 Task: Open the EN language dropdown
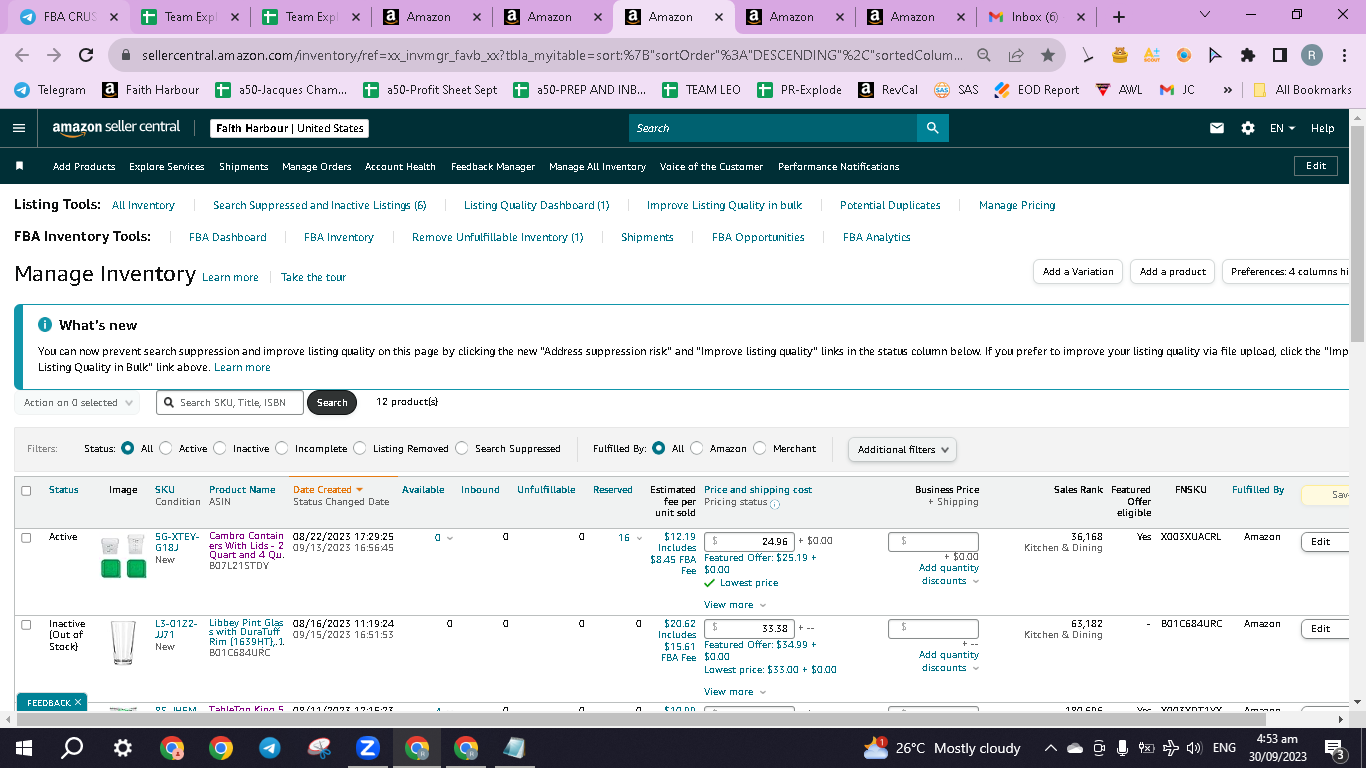click(1282, 128)
